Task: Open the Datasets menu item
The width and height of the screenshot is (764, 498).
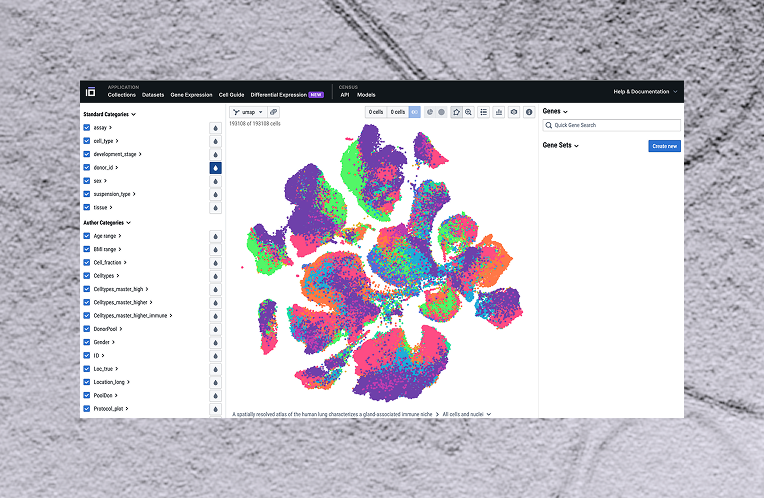Action: click(x=153, y=95)
